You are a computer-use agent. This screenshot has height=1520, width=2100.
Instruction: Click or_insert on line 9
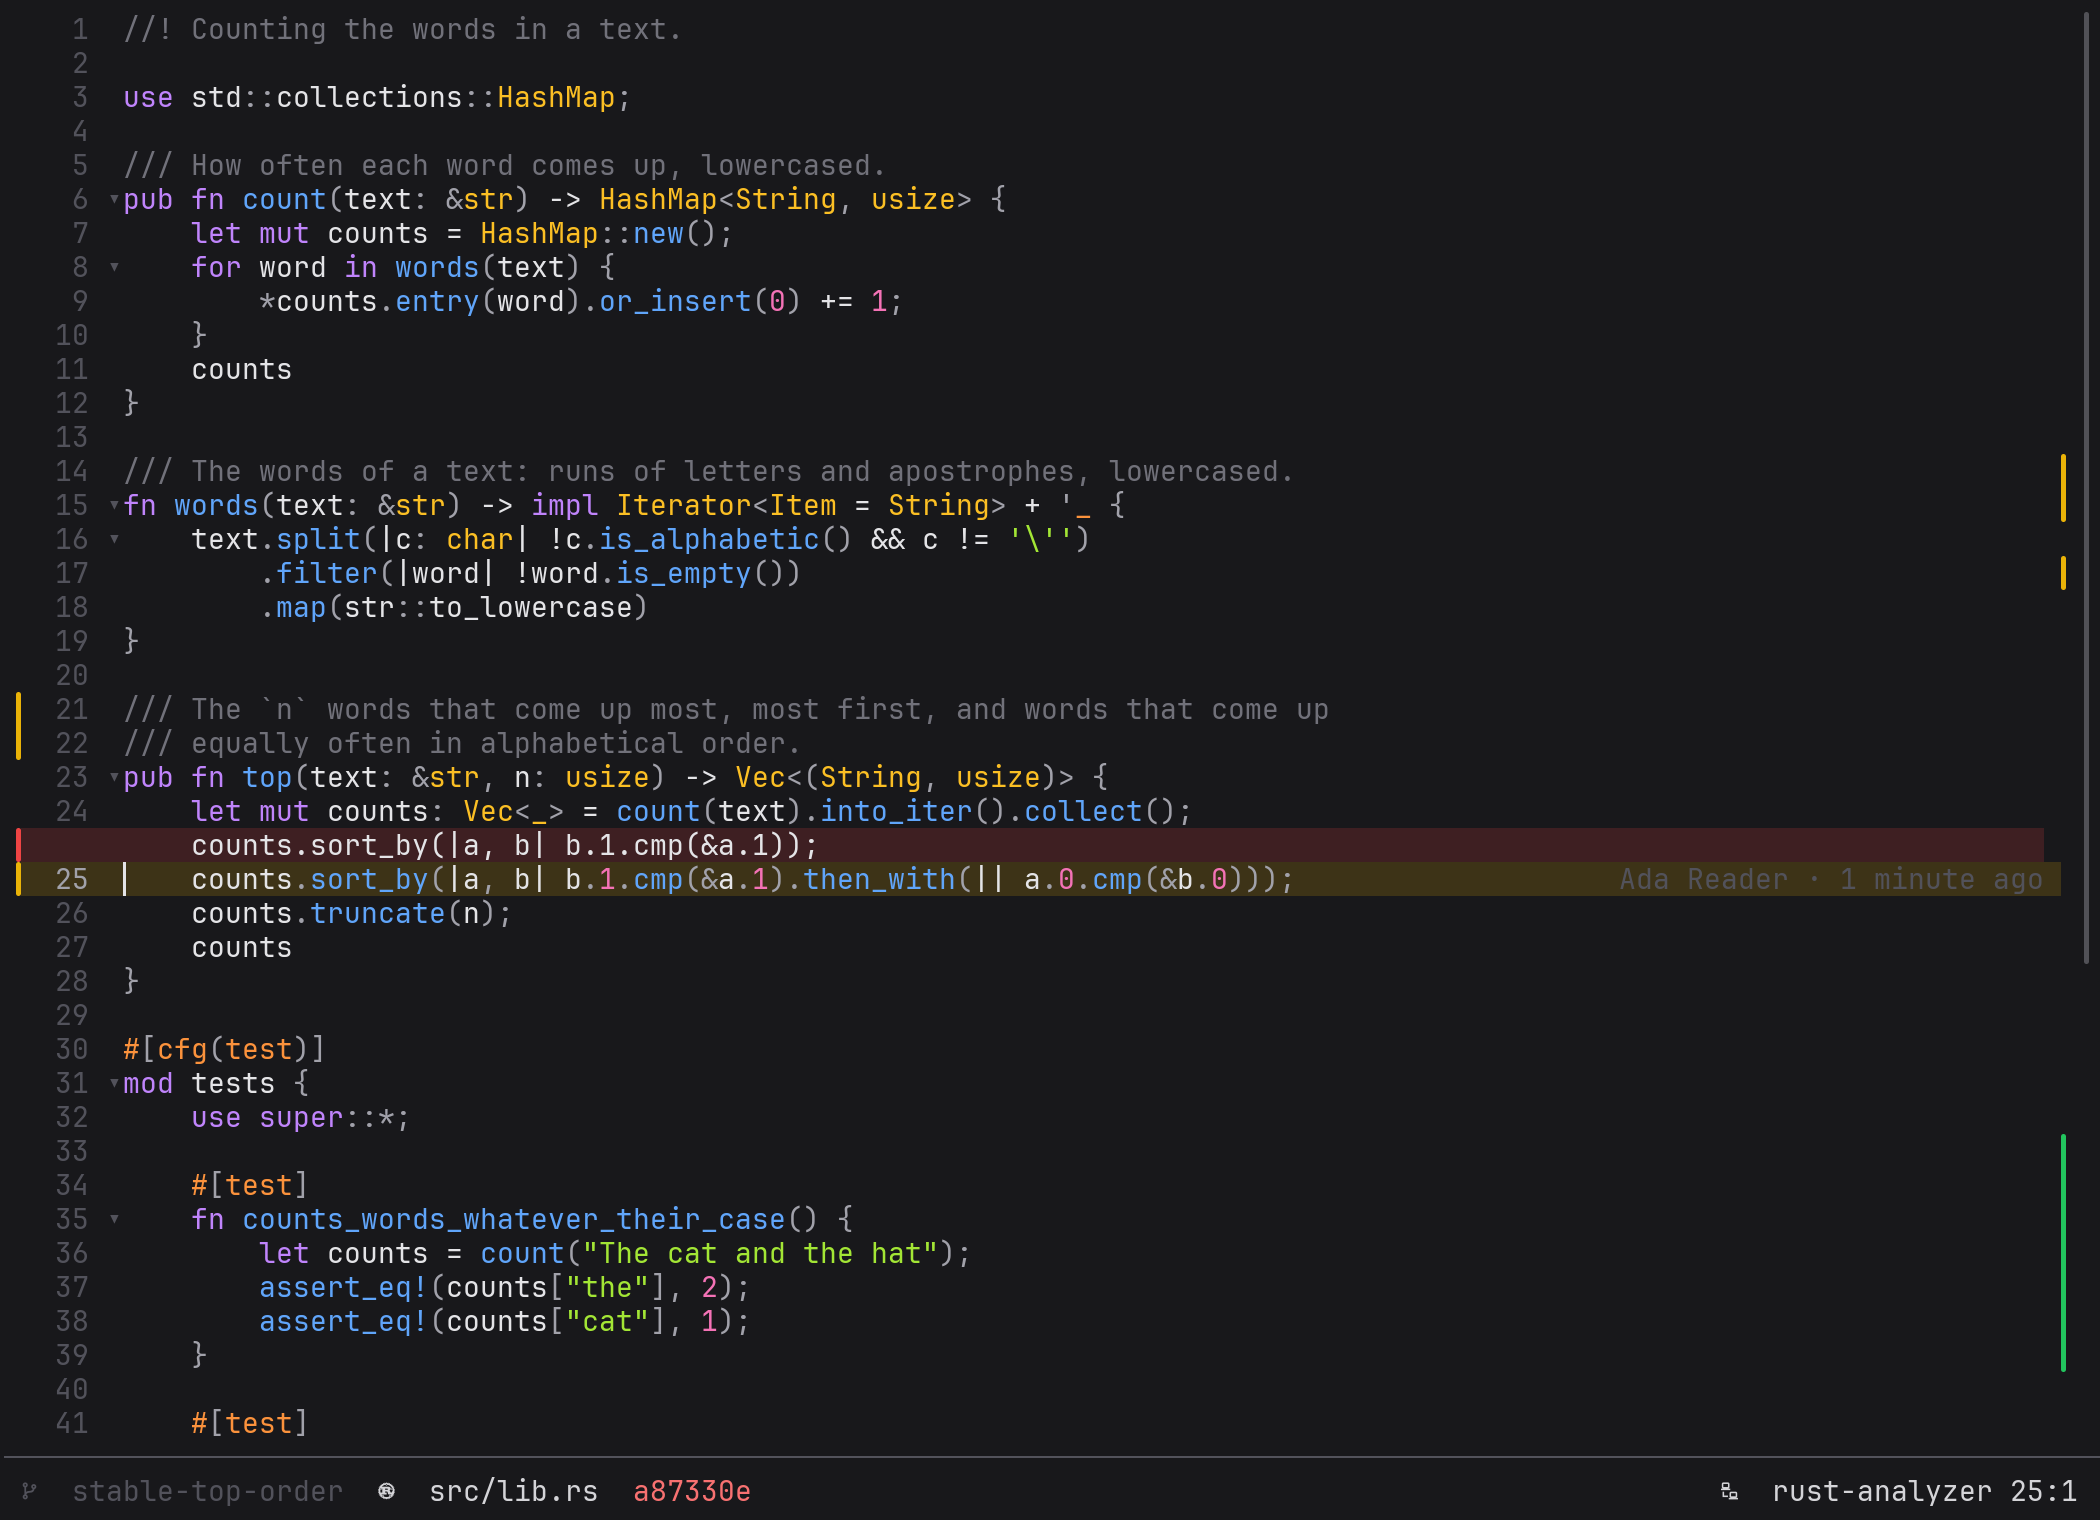(x=675, y=302)
